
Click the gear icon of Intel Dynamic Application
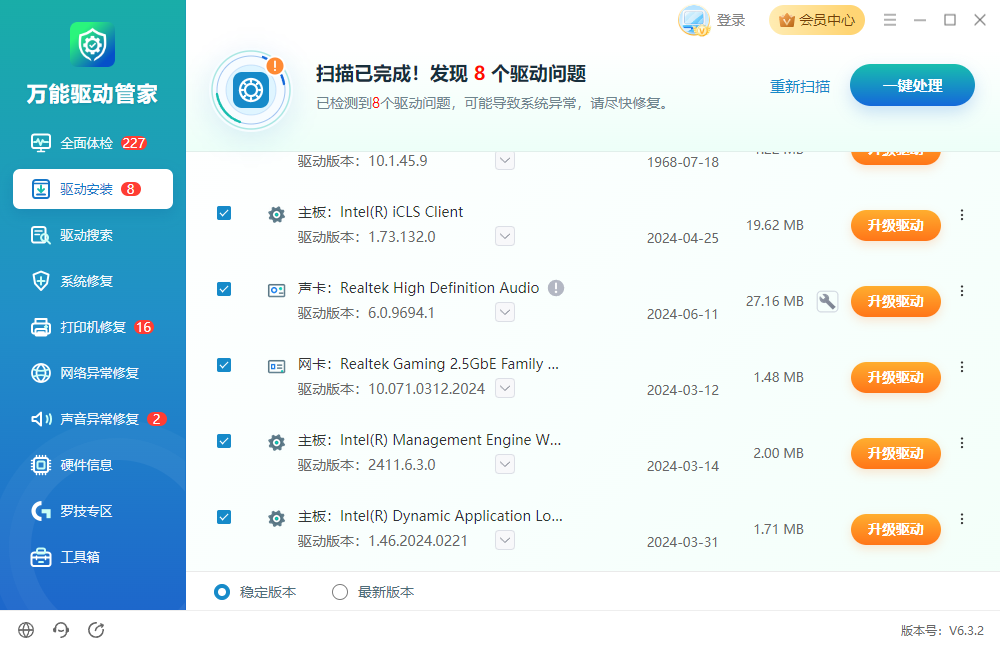(x=276, y=518)
